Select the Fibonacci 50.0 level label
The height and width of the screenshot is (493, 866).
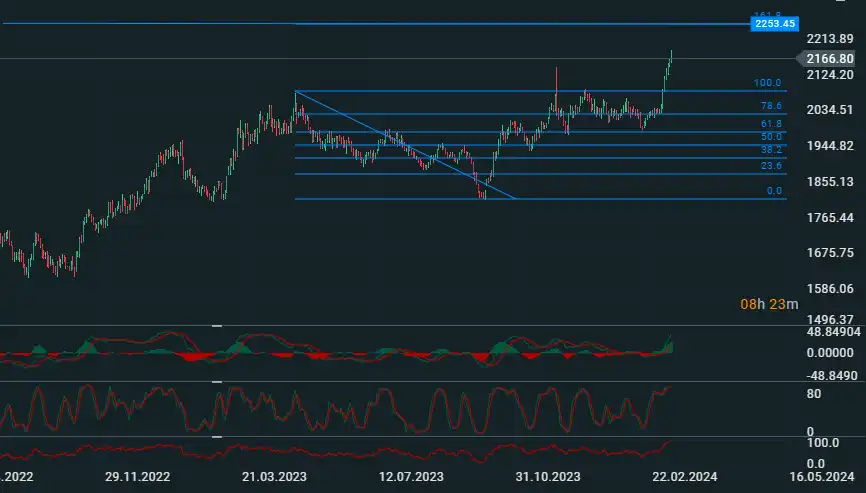[770, 137]
